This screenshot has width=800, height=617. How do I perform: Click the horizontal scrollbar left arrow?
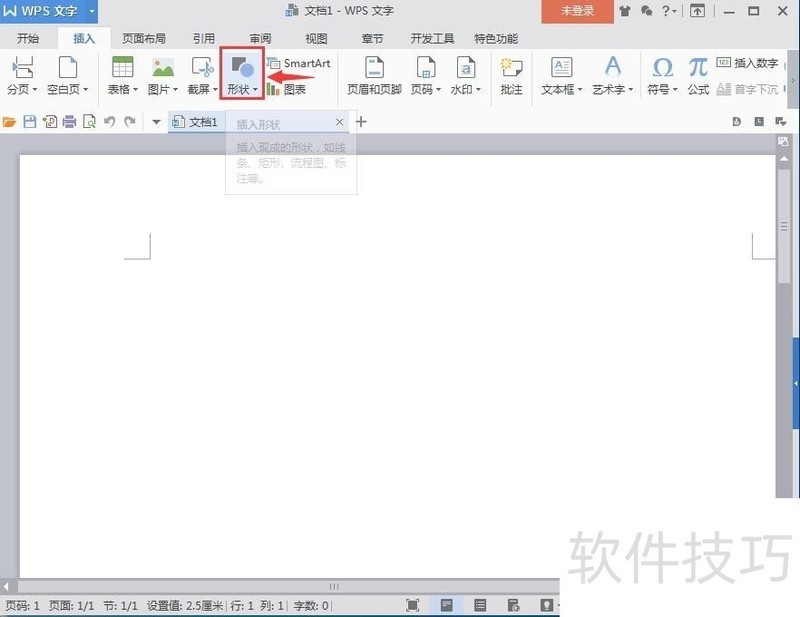tap(6, 586)
